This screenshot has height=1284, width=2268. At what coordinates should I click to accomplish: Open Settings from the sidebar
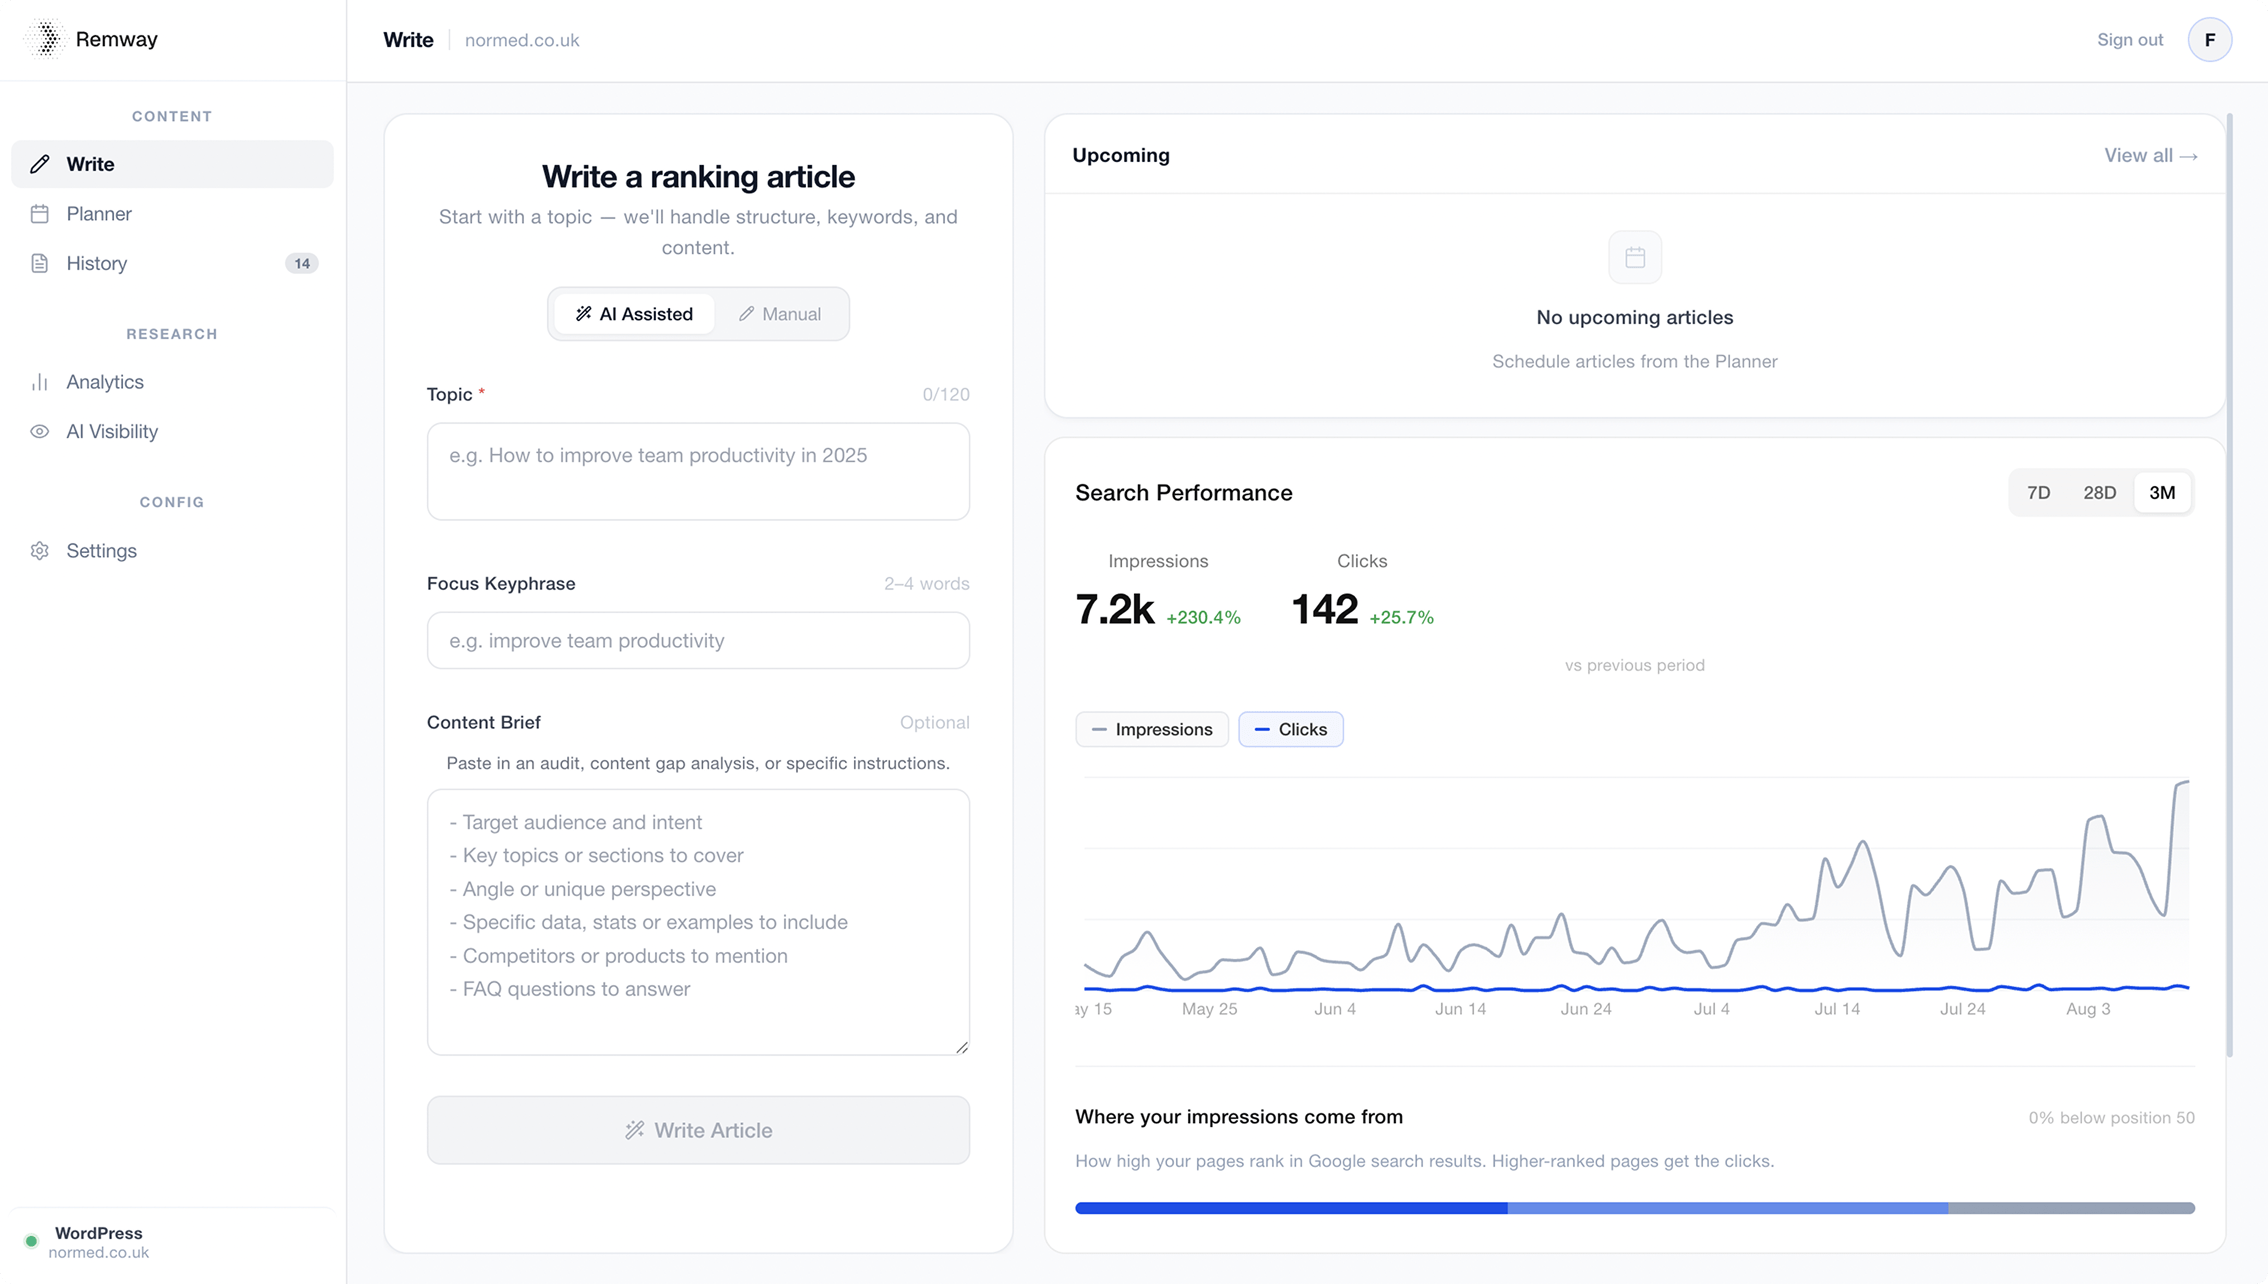[172, 551]
